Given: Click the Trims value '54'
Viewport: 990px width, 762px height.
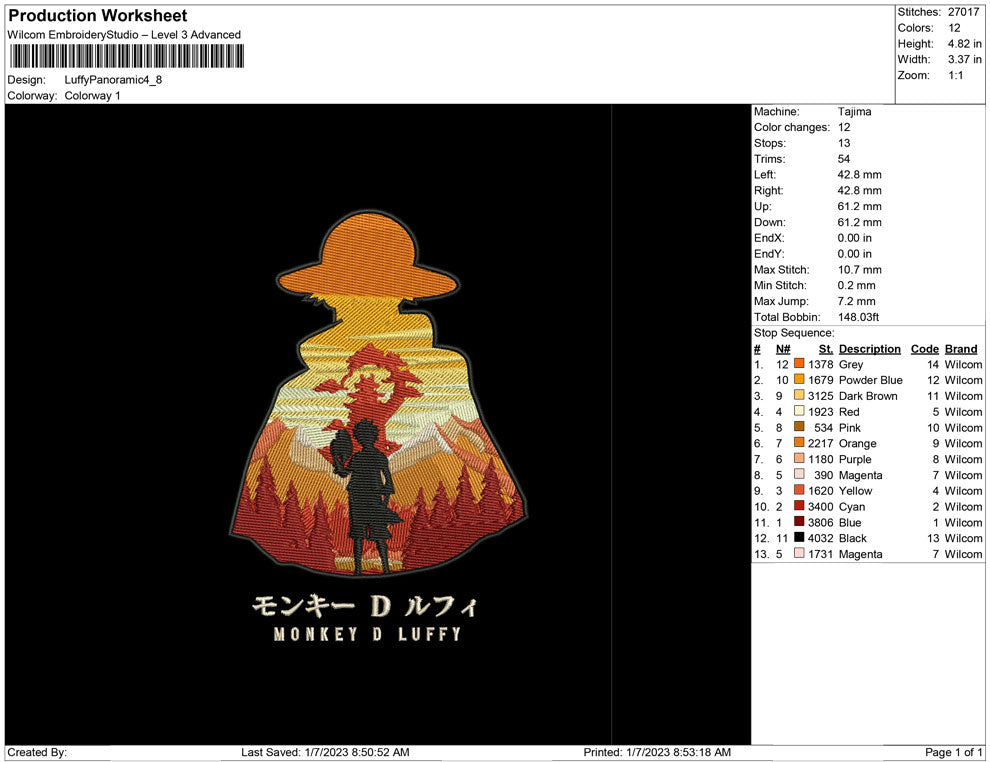Looking at the screenshot, I should pos(844,158).
